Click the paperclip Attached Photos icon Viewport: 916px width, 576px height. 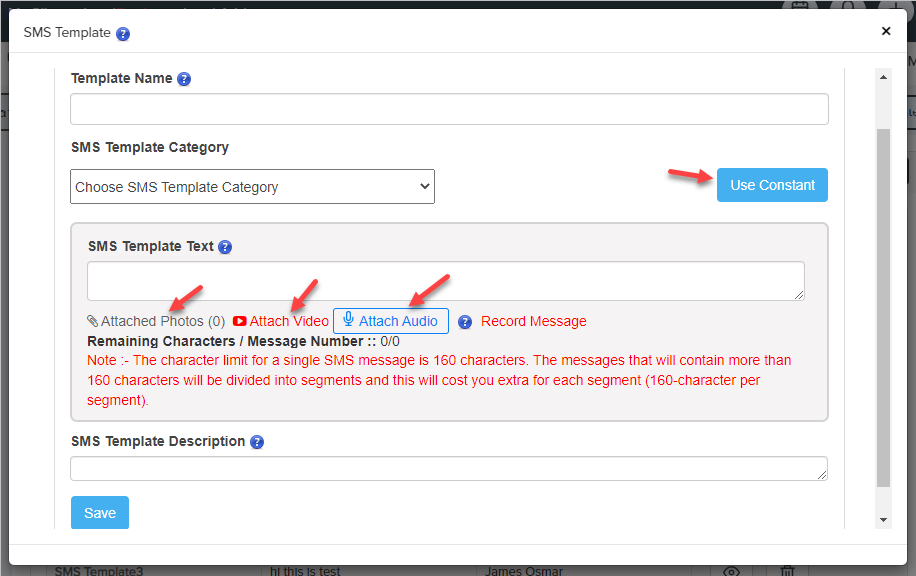pyautogui.click(x=93, y=322)
